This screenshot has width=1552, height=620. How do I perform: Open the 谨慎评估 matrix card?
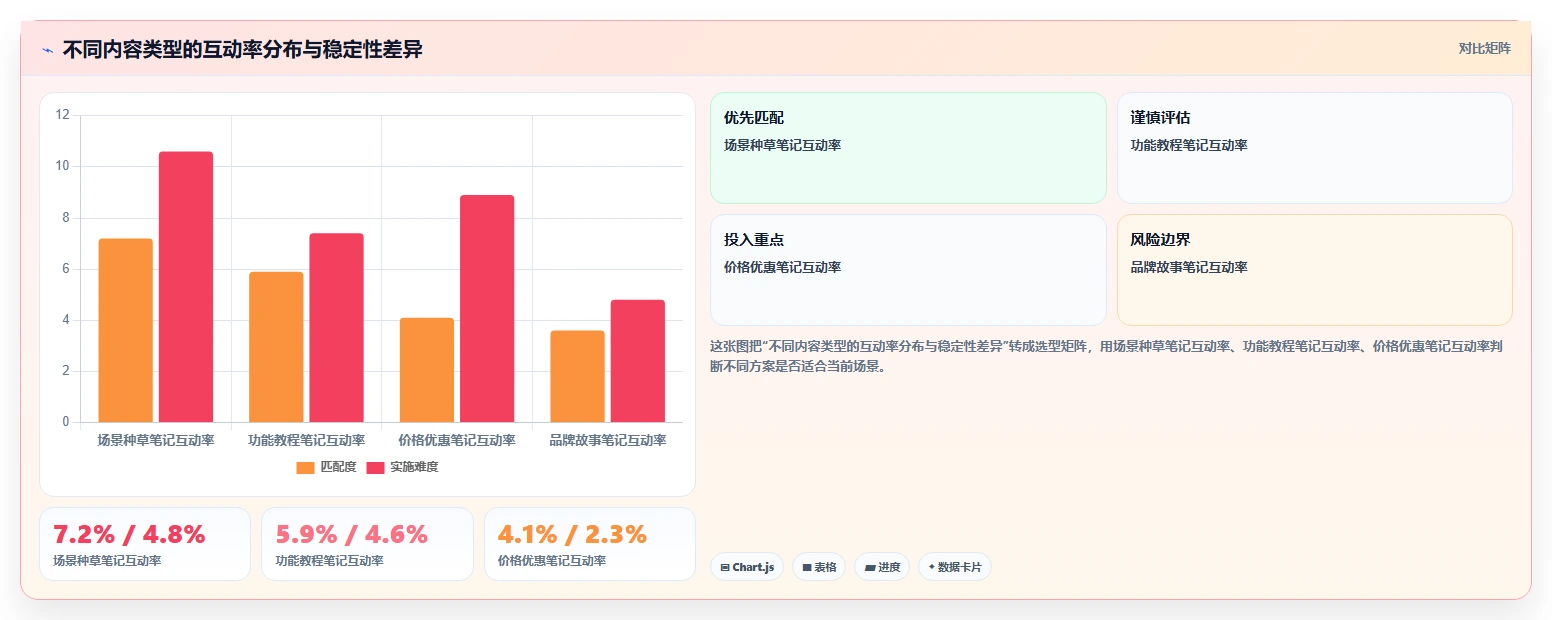click(x=1314, y=148)
